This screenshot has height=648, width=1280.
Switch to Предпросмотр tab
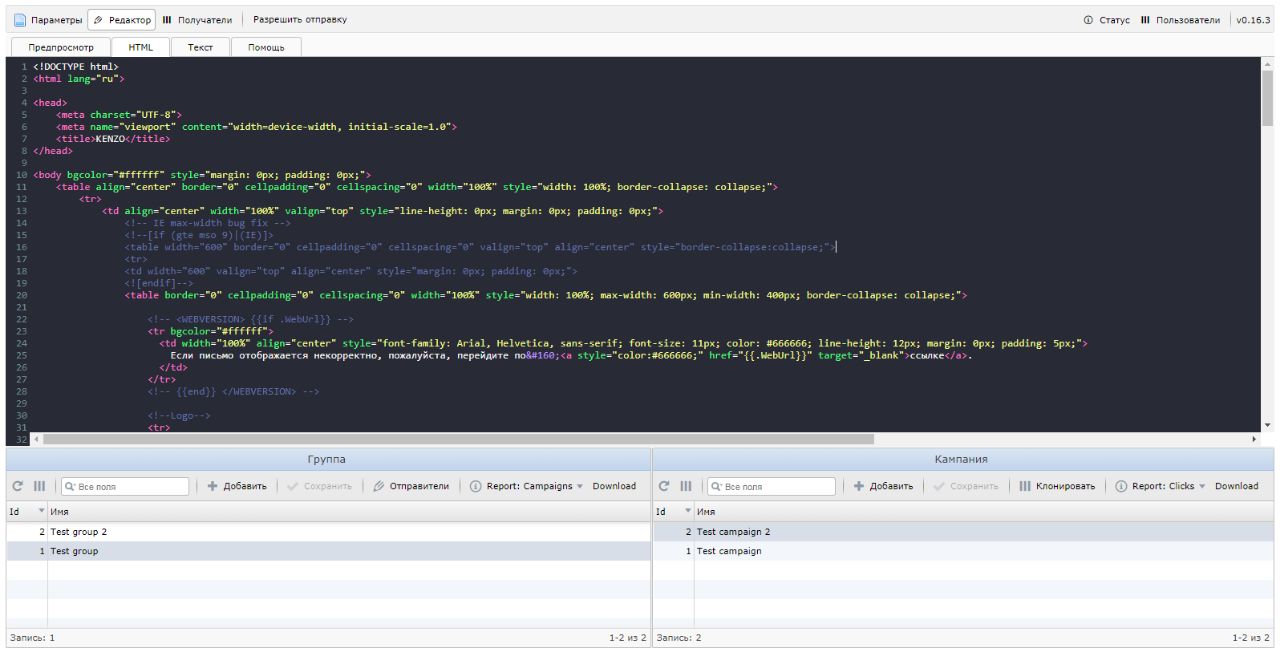[x=60, y=47]
